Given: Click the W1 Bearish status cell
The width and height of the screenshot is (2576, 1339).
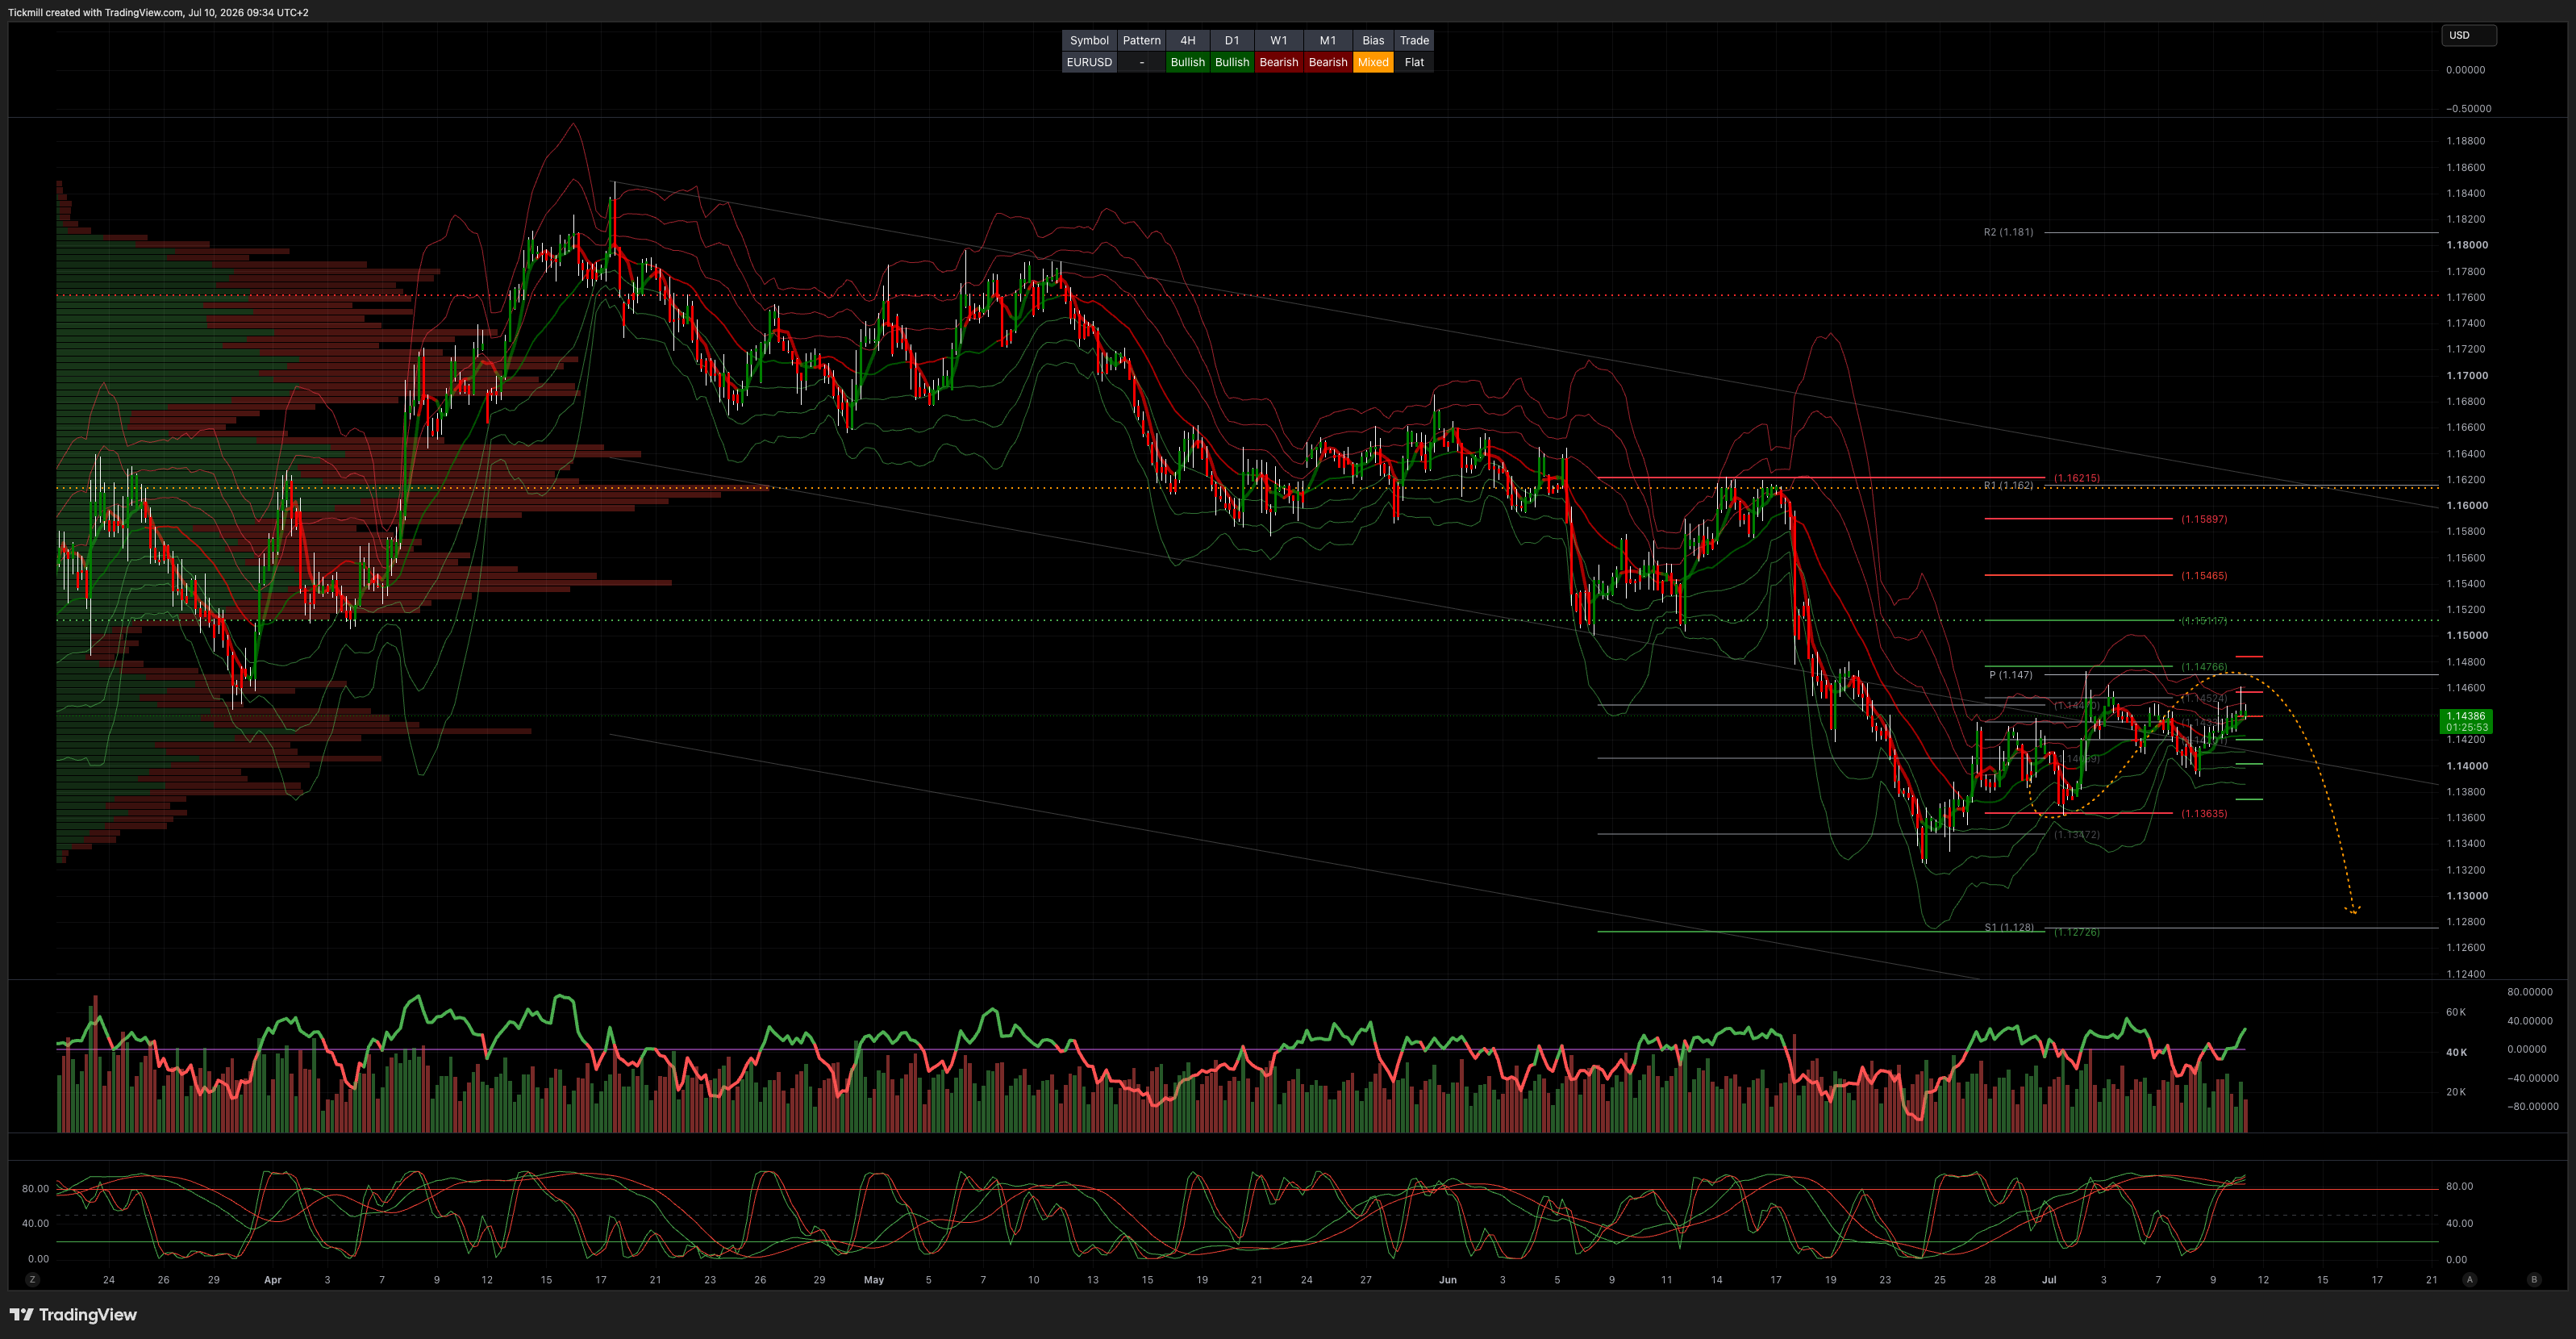Looking at the screenshot, I should [1278, 62].
